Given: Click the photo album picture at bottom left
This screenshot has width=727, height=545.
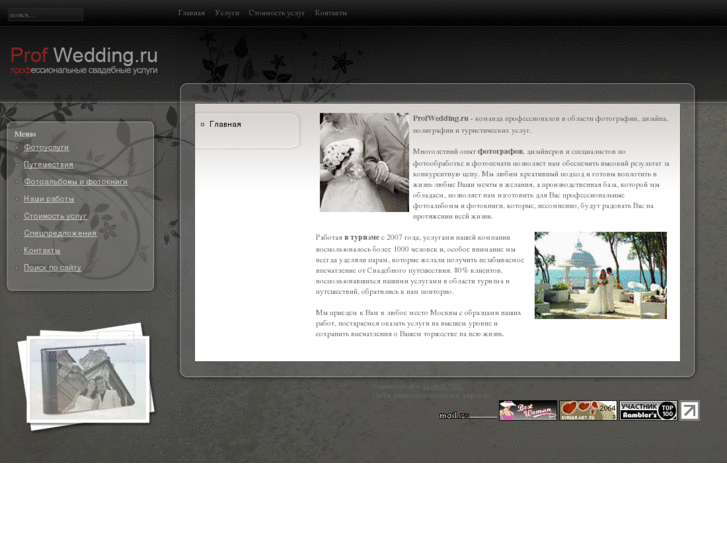Looking at the screenshot, I should [x=87, y=377].
